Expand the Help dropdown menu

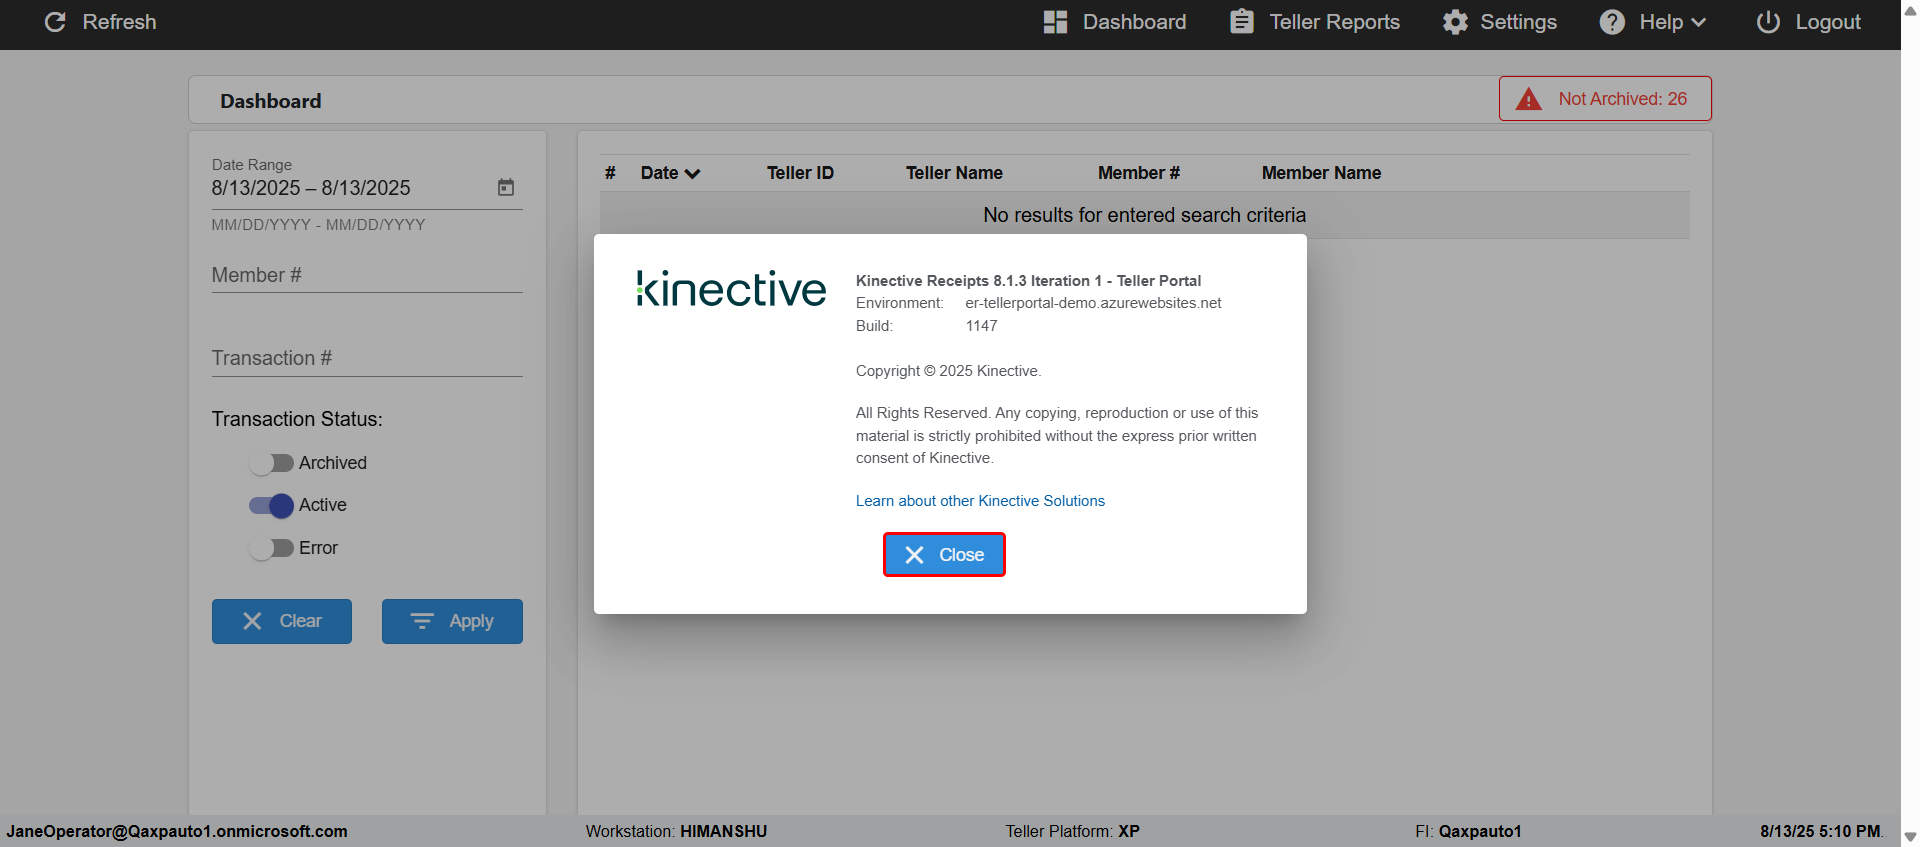(x=1652, y=22)
